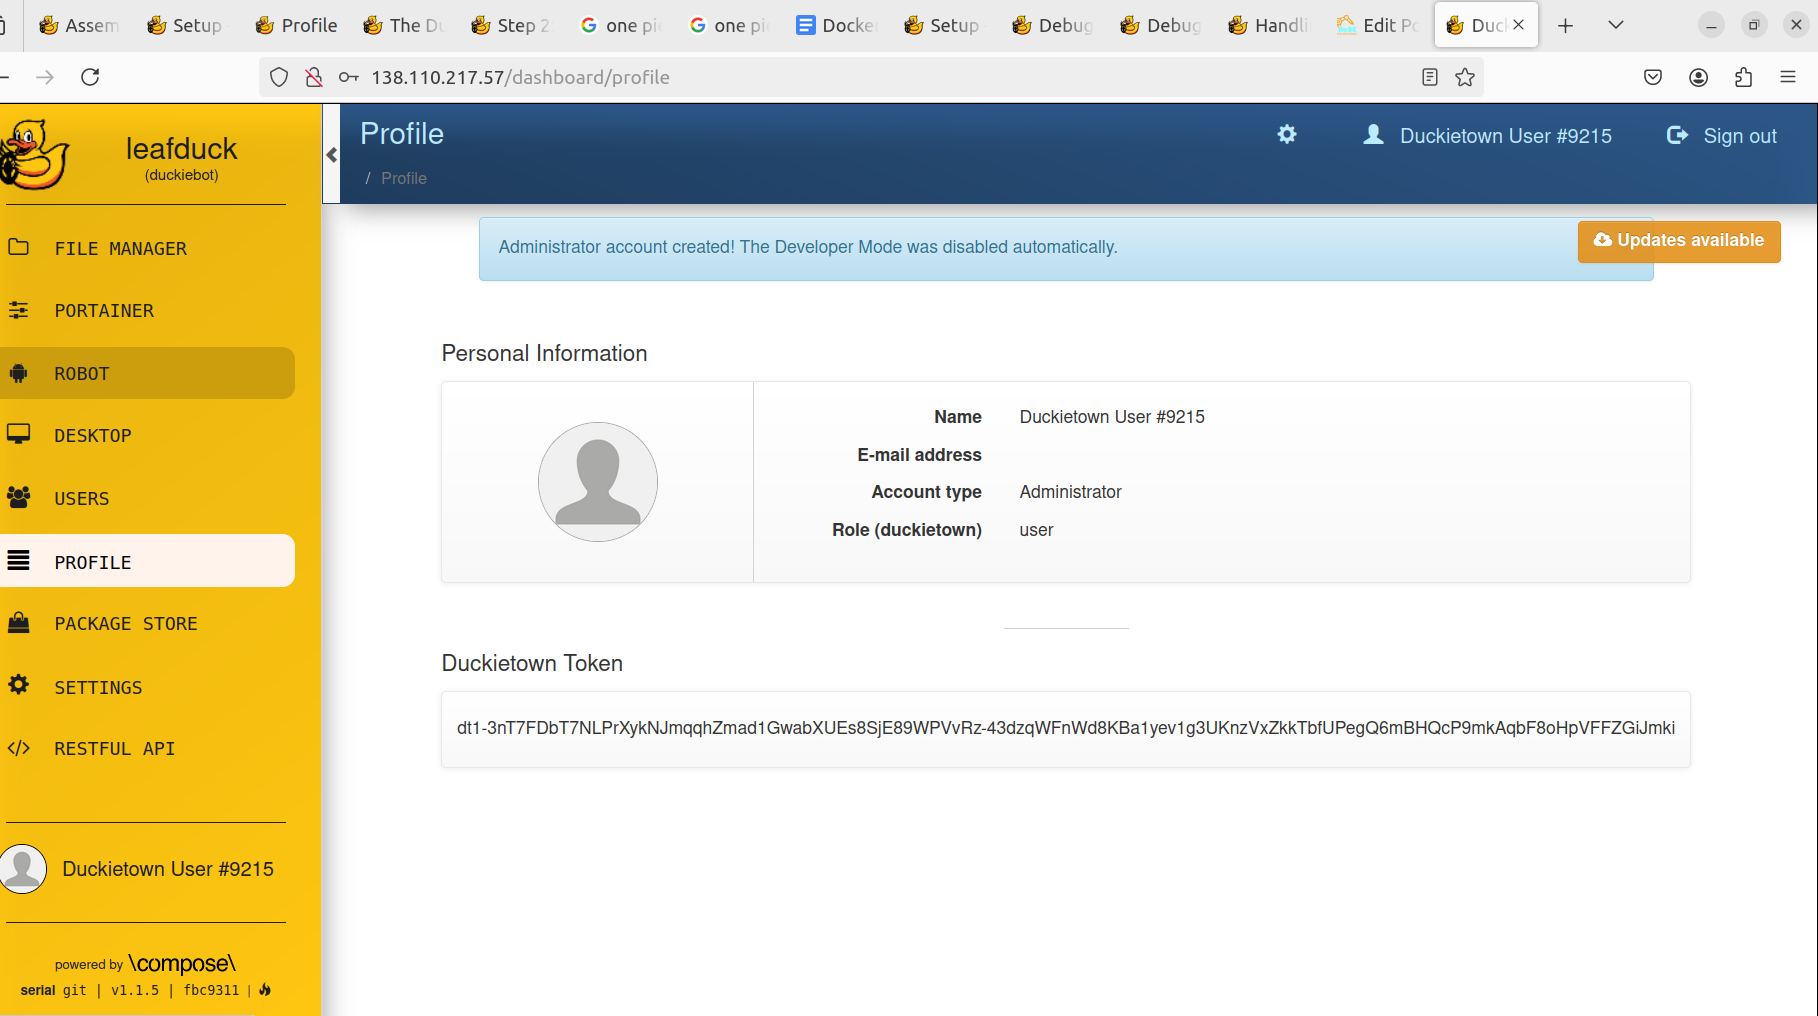Open a new browser tab
This screenshot has height=1016, width=1818.
point(1566,25)
